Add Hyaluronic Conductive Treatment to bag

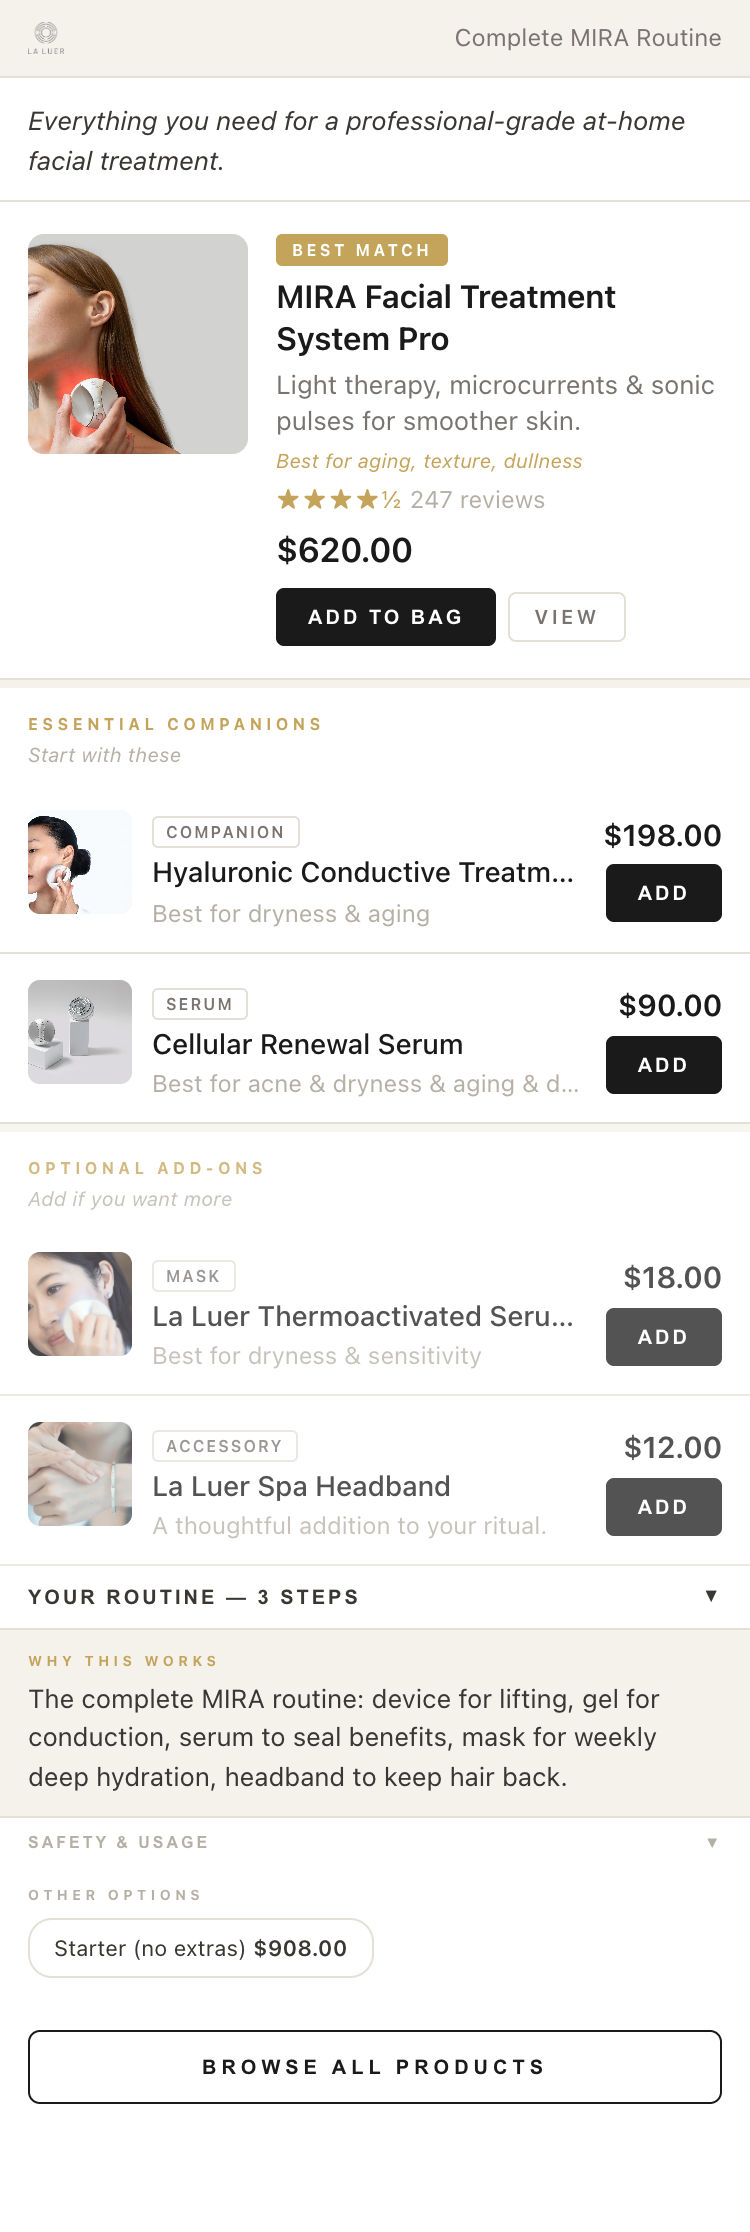[x=664, y=893]
